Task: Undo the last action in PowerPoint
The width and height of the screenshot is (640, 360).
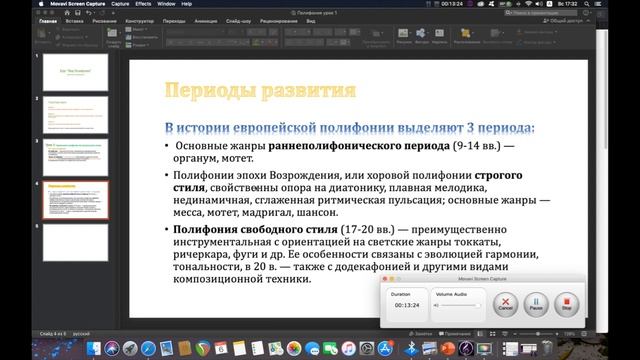Action: click(x=89, y=13)
